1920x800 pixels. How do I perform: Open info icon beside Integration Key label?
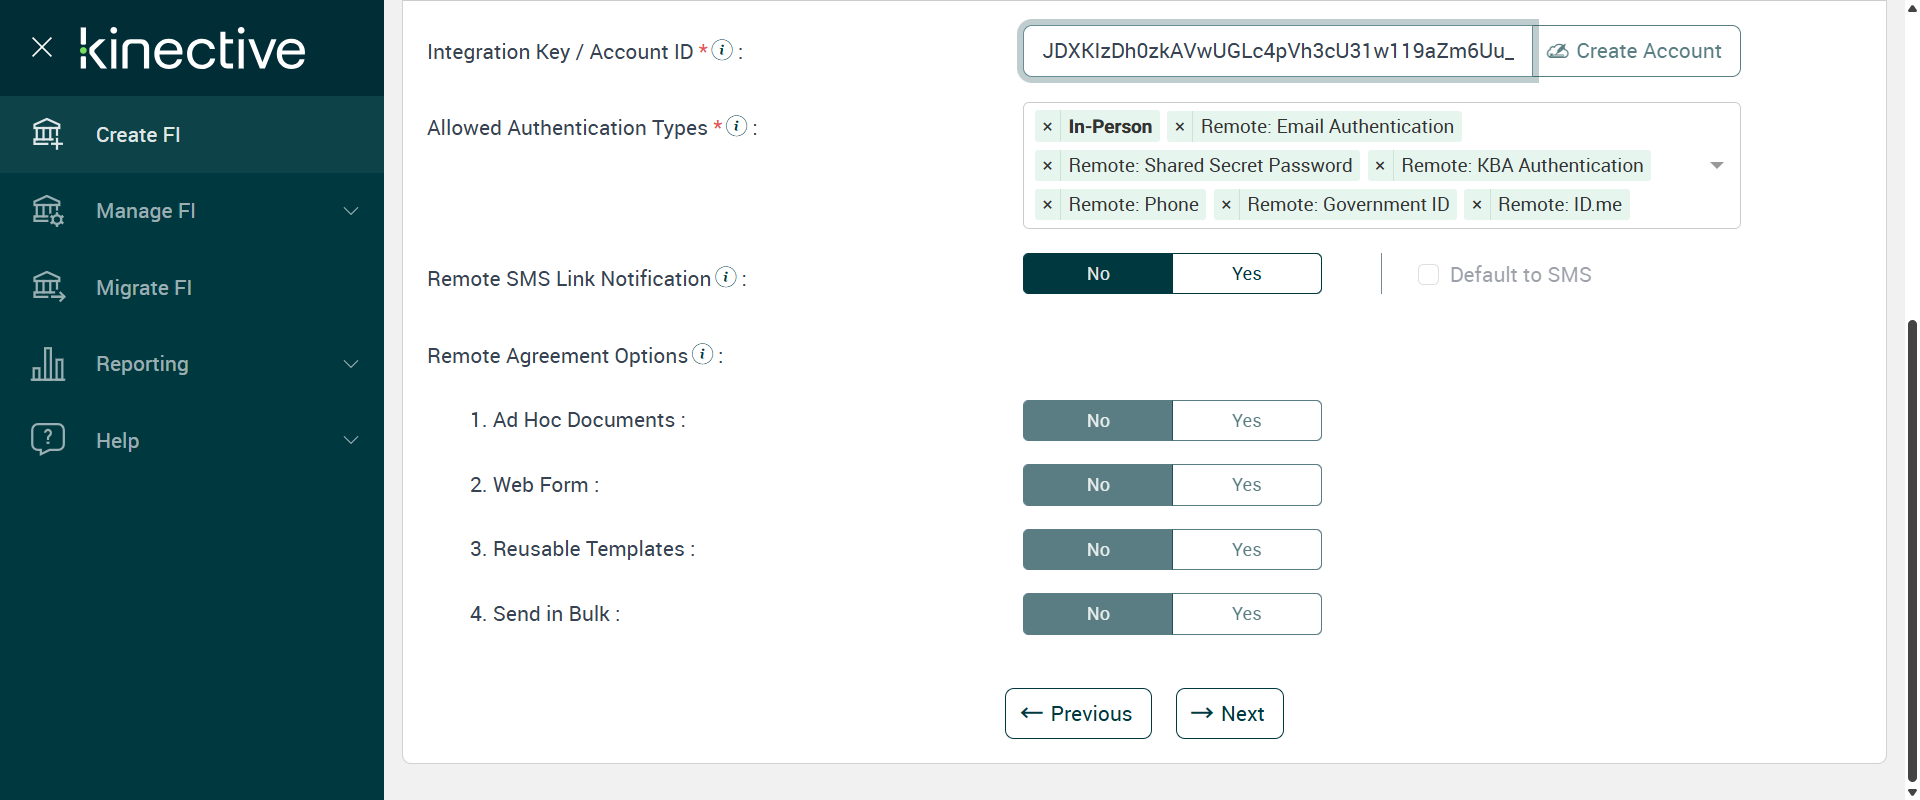click(722, 50)
